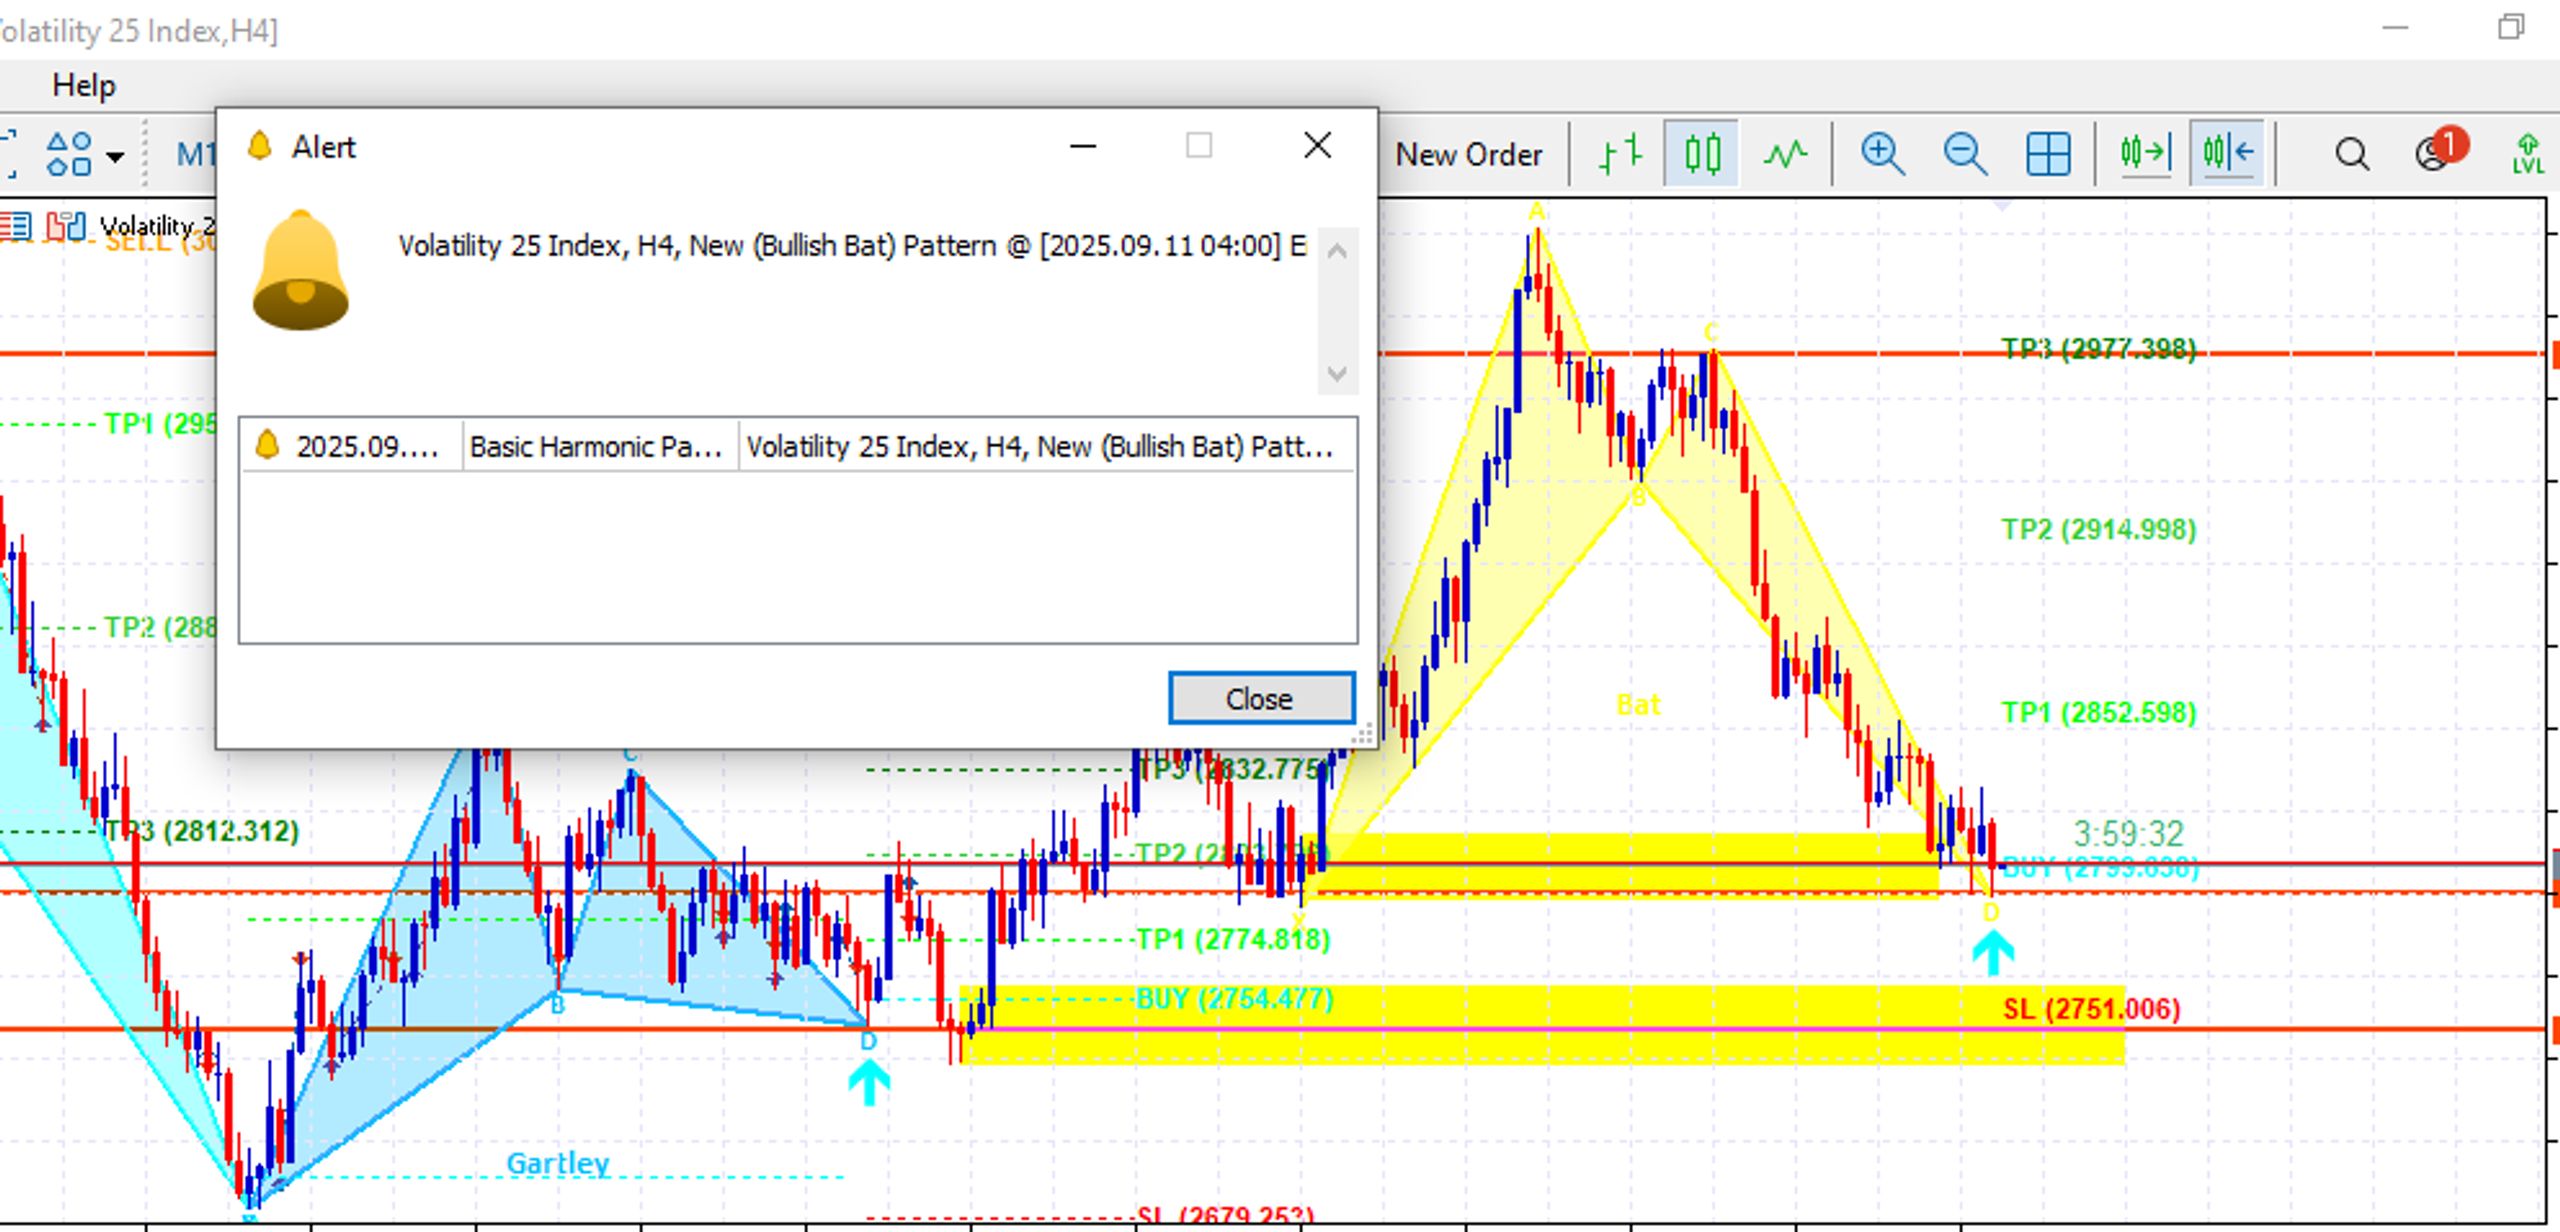Image resolution: width=2560 pixels, height=1232 pixels.
Task: Click cyan up arrow below Bat point D
Action: (1992, 952)
